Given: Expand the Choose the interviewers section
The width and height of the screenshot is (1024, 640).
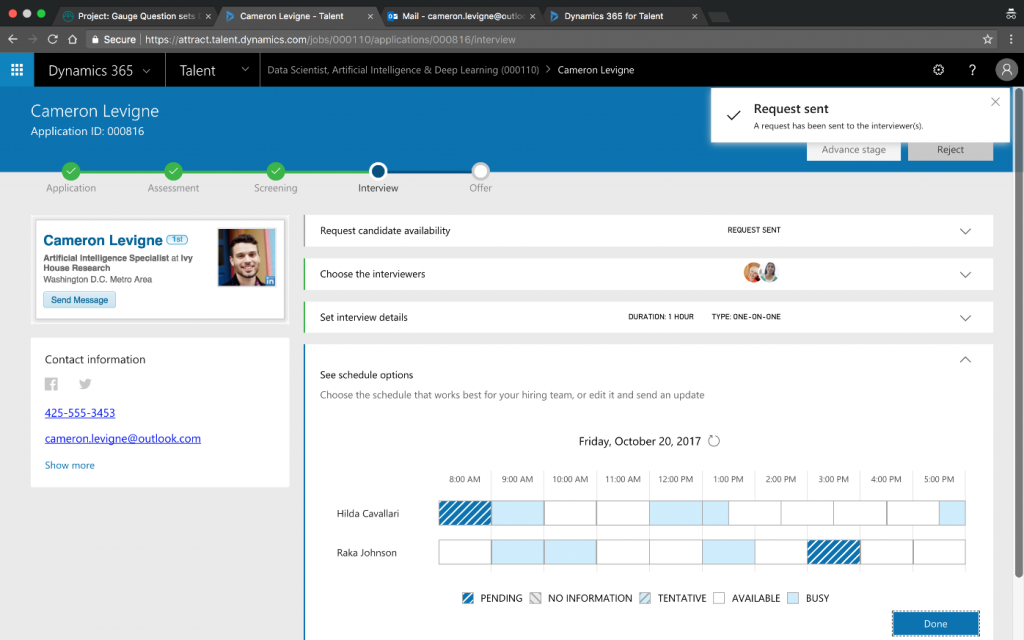Looking at the screenshot, I should (x=965, y=274).
